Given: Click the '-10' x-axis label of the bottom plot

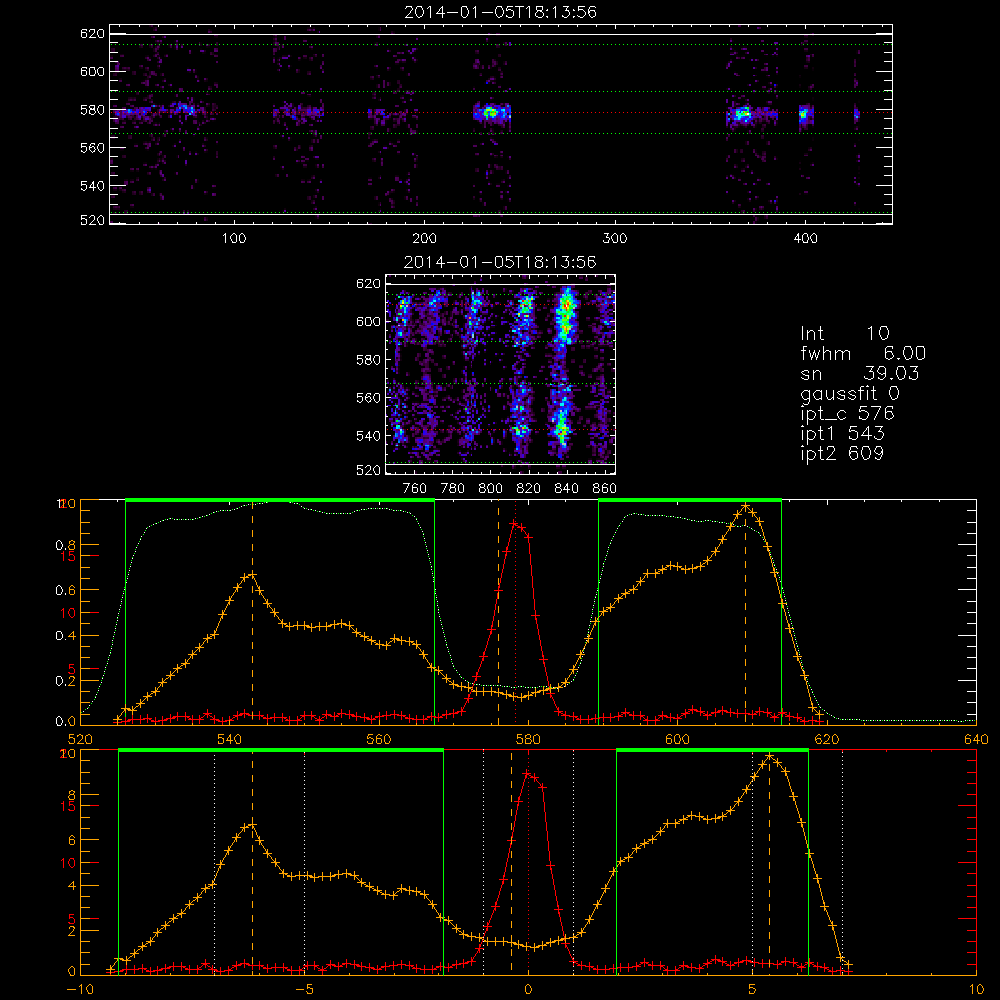Looking at the screenshot, I should click(80, 990).
